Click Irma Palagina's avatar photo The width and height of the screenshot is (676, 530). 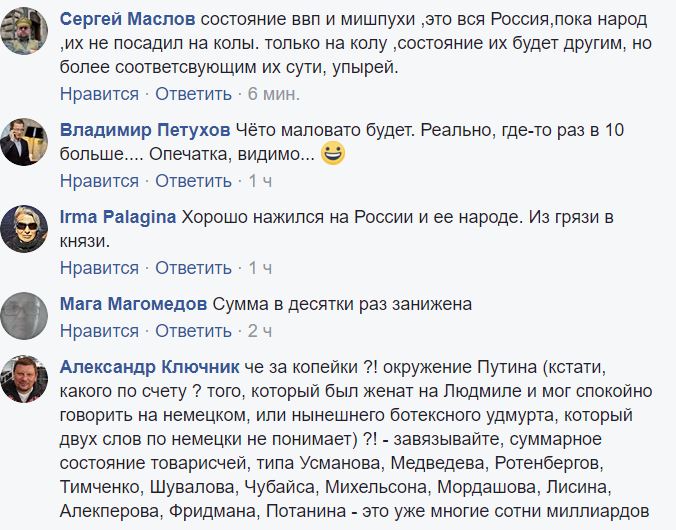point(24,227)
